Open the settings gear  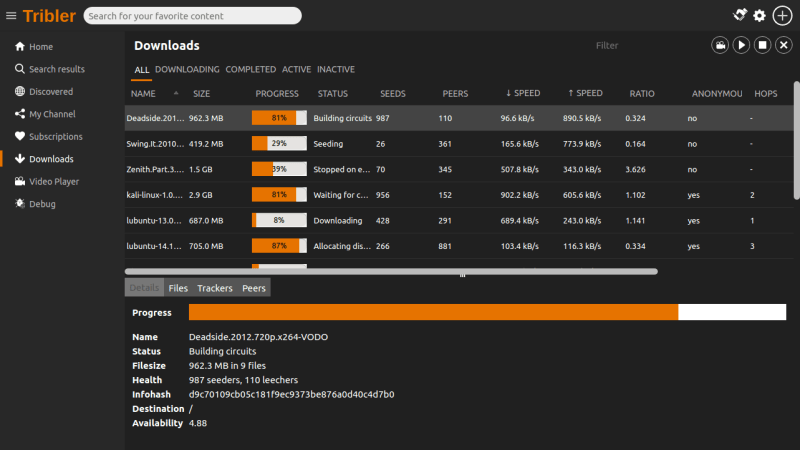click(760, 16)
